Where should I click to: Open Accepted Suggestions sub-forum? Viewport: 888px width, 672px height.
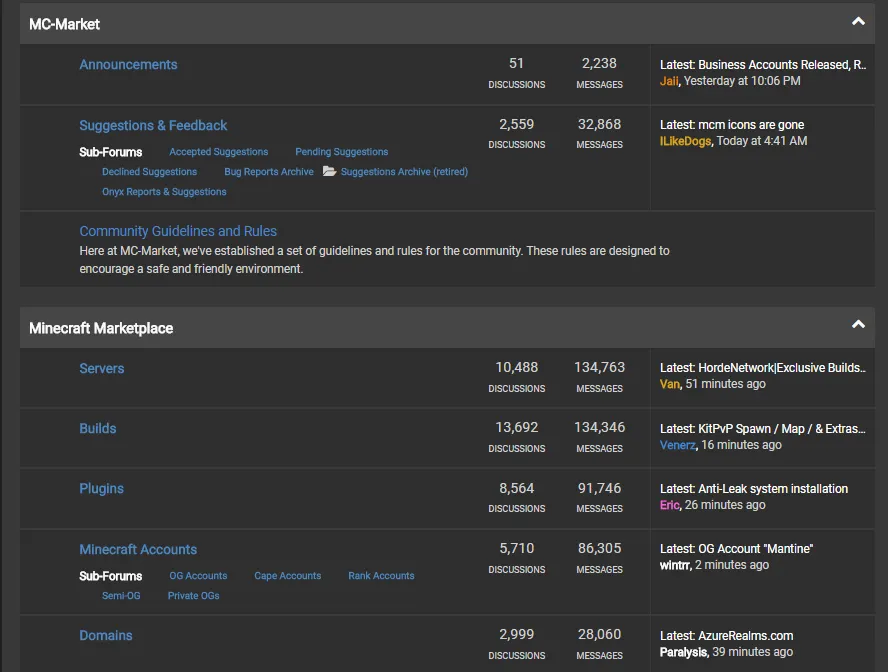pyautogui.click(x=219, y=152)
